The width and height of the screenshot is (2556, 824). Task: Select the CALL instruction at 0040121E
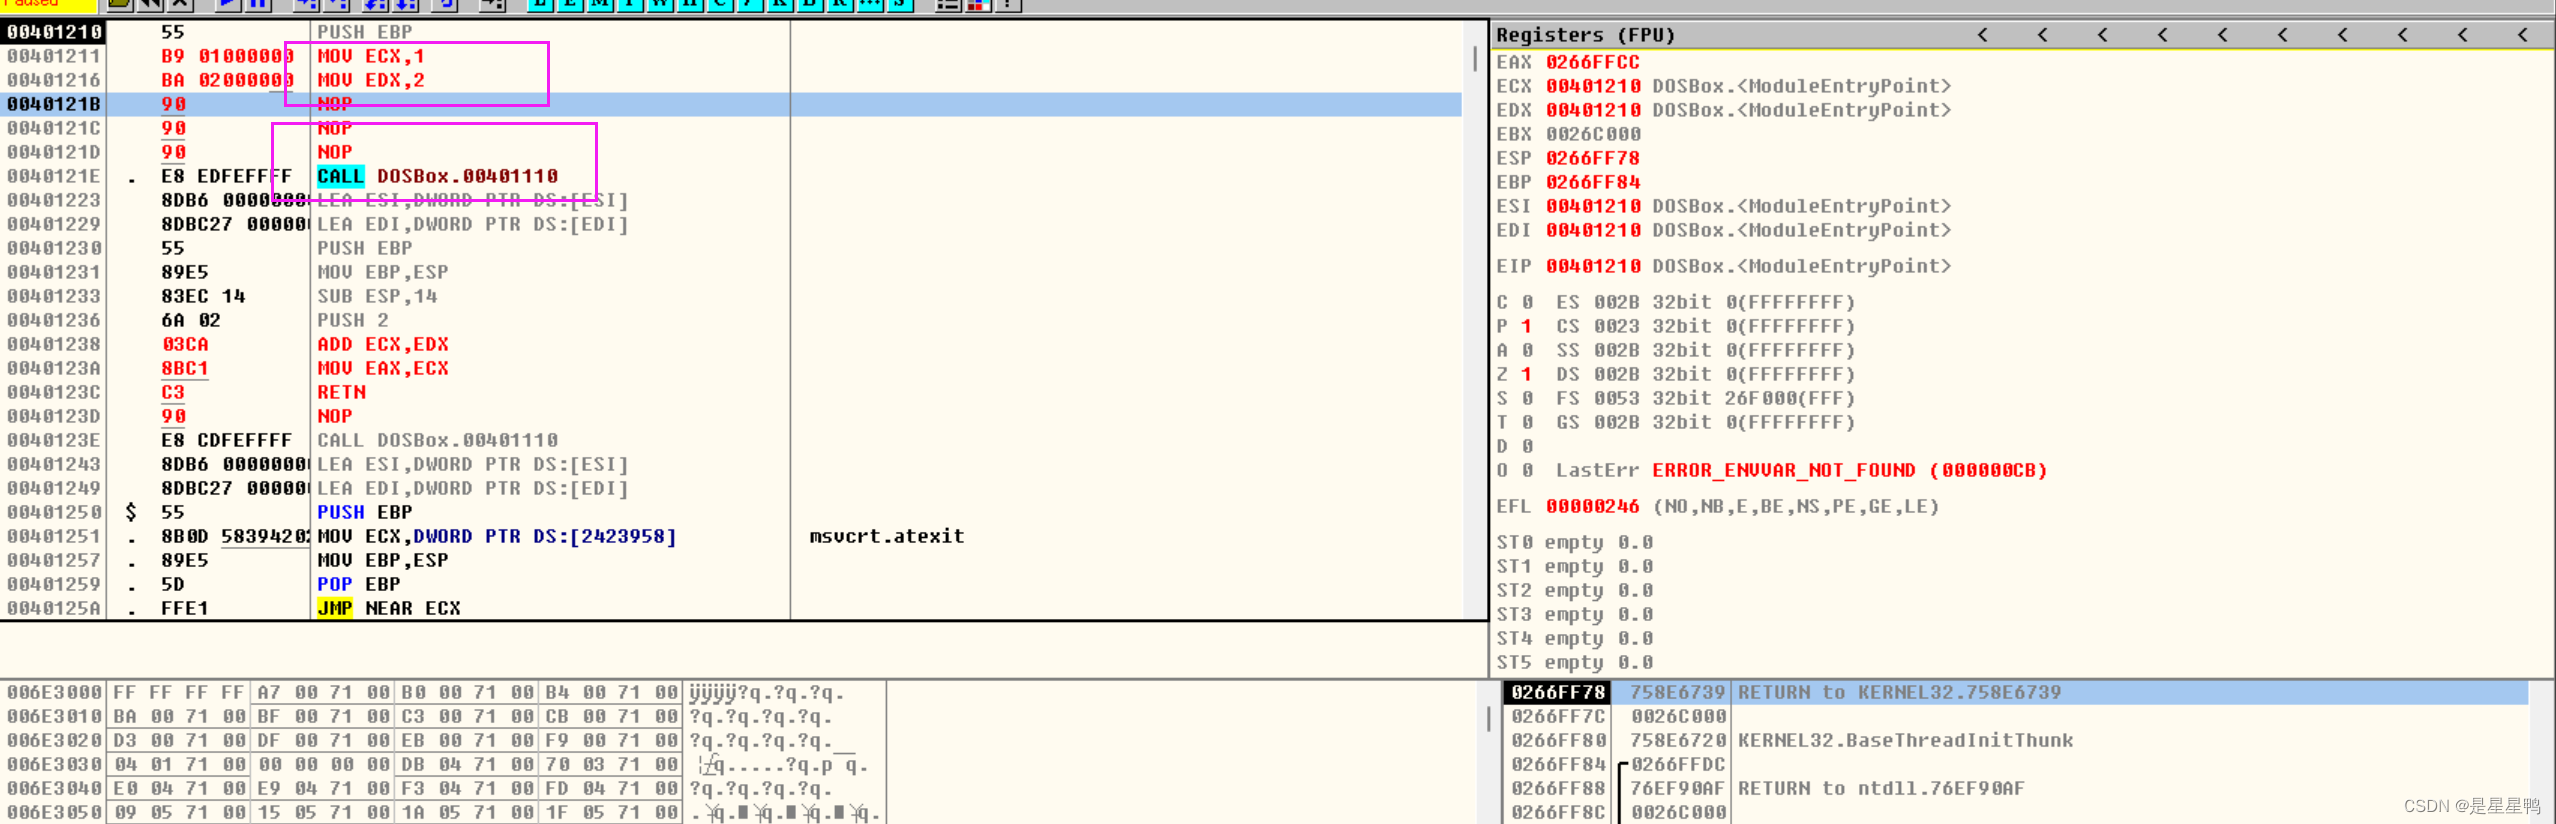437,176
